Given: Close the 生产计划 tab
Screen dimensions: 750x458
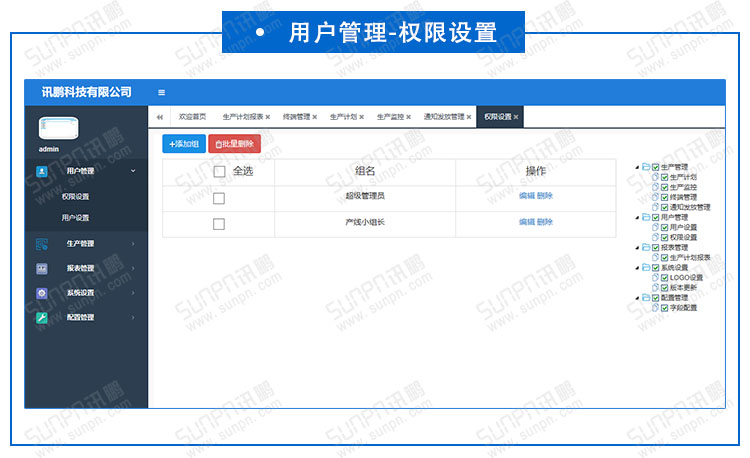Looking at the screenshot, I should (362, 117).
